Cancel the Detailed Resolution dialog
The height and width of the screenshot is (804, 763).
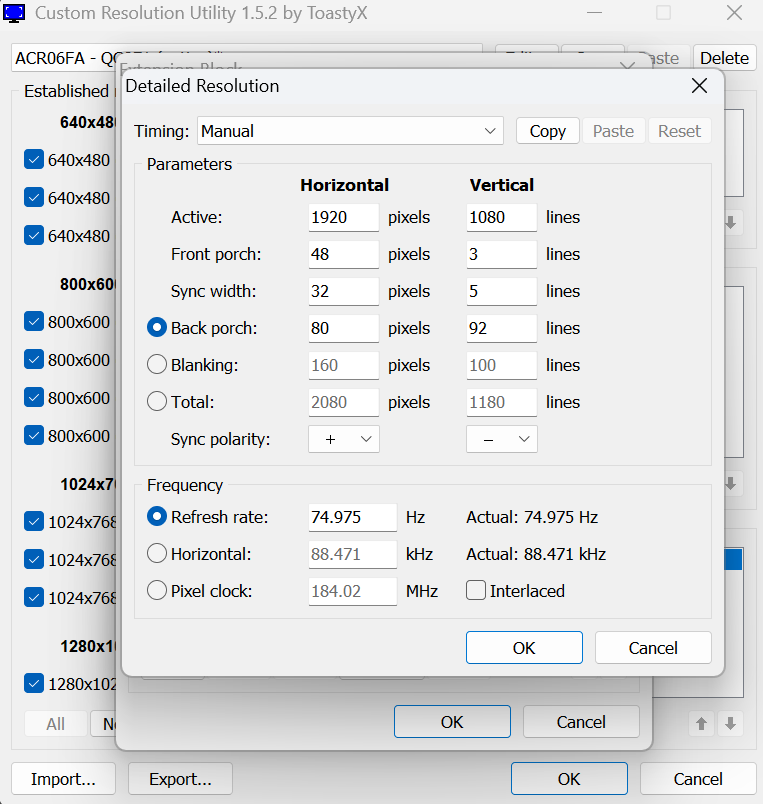pyautogui.click(x=653, y=648)
